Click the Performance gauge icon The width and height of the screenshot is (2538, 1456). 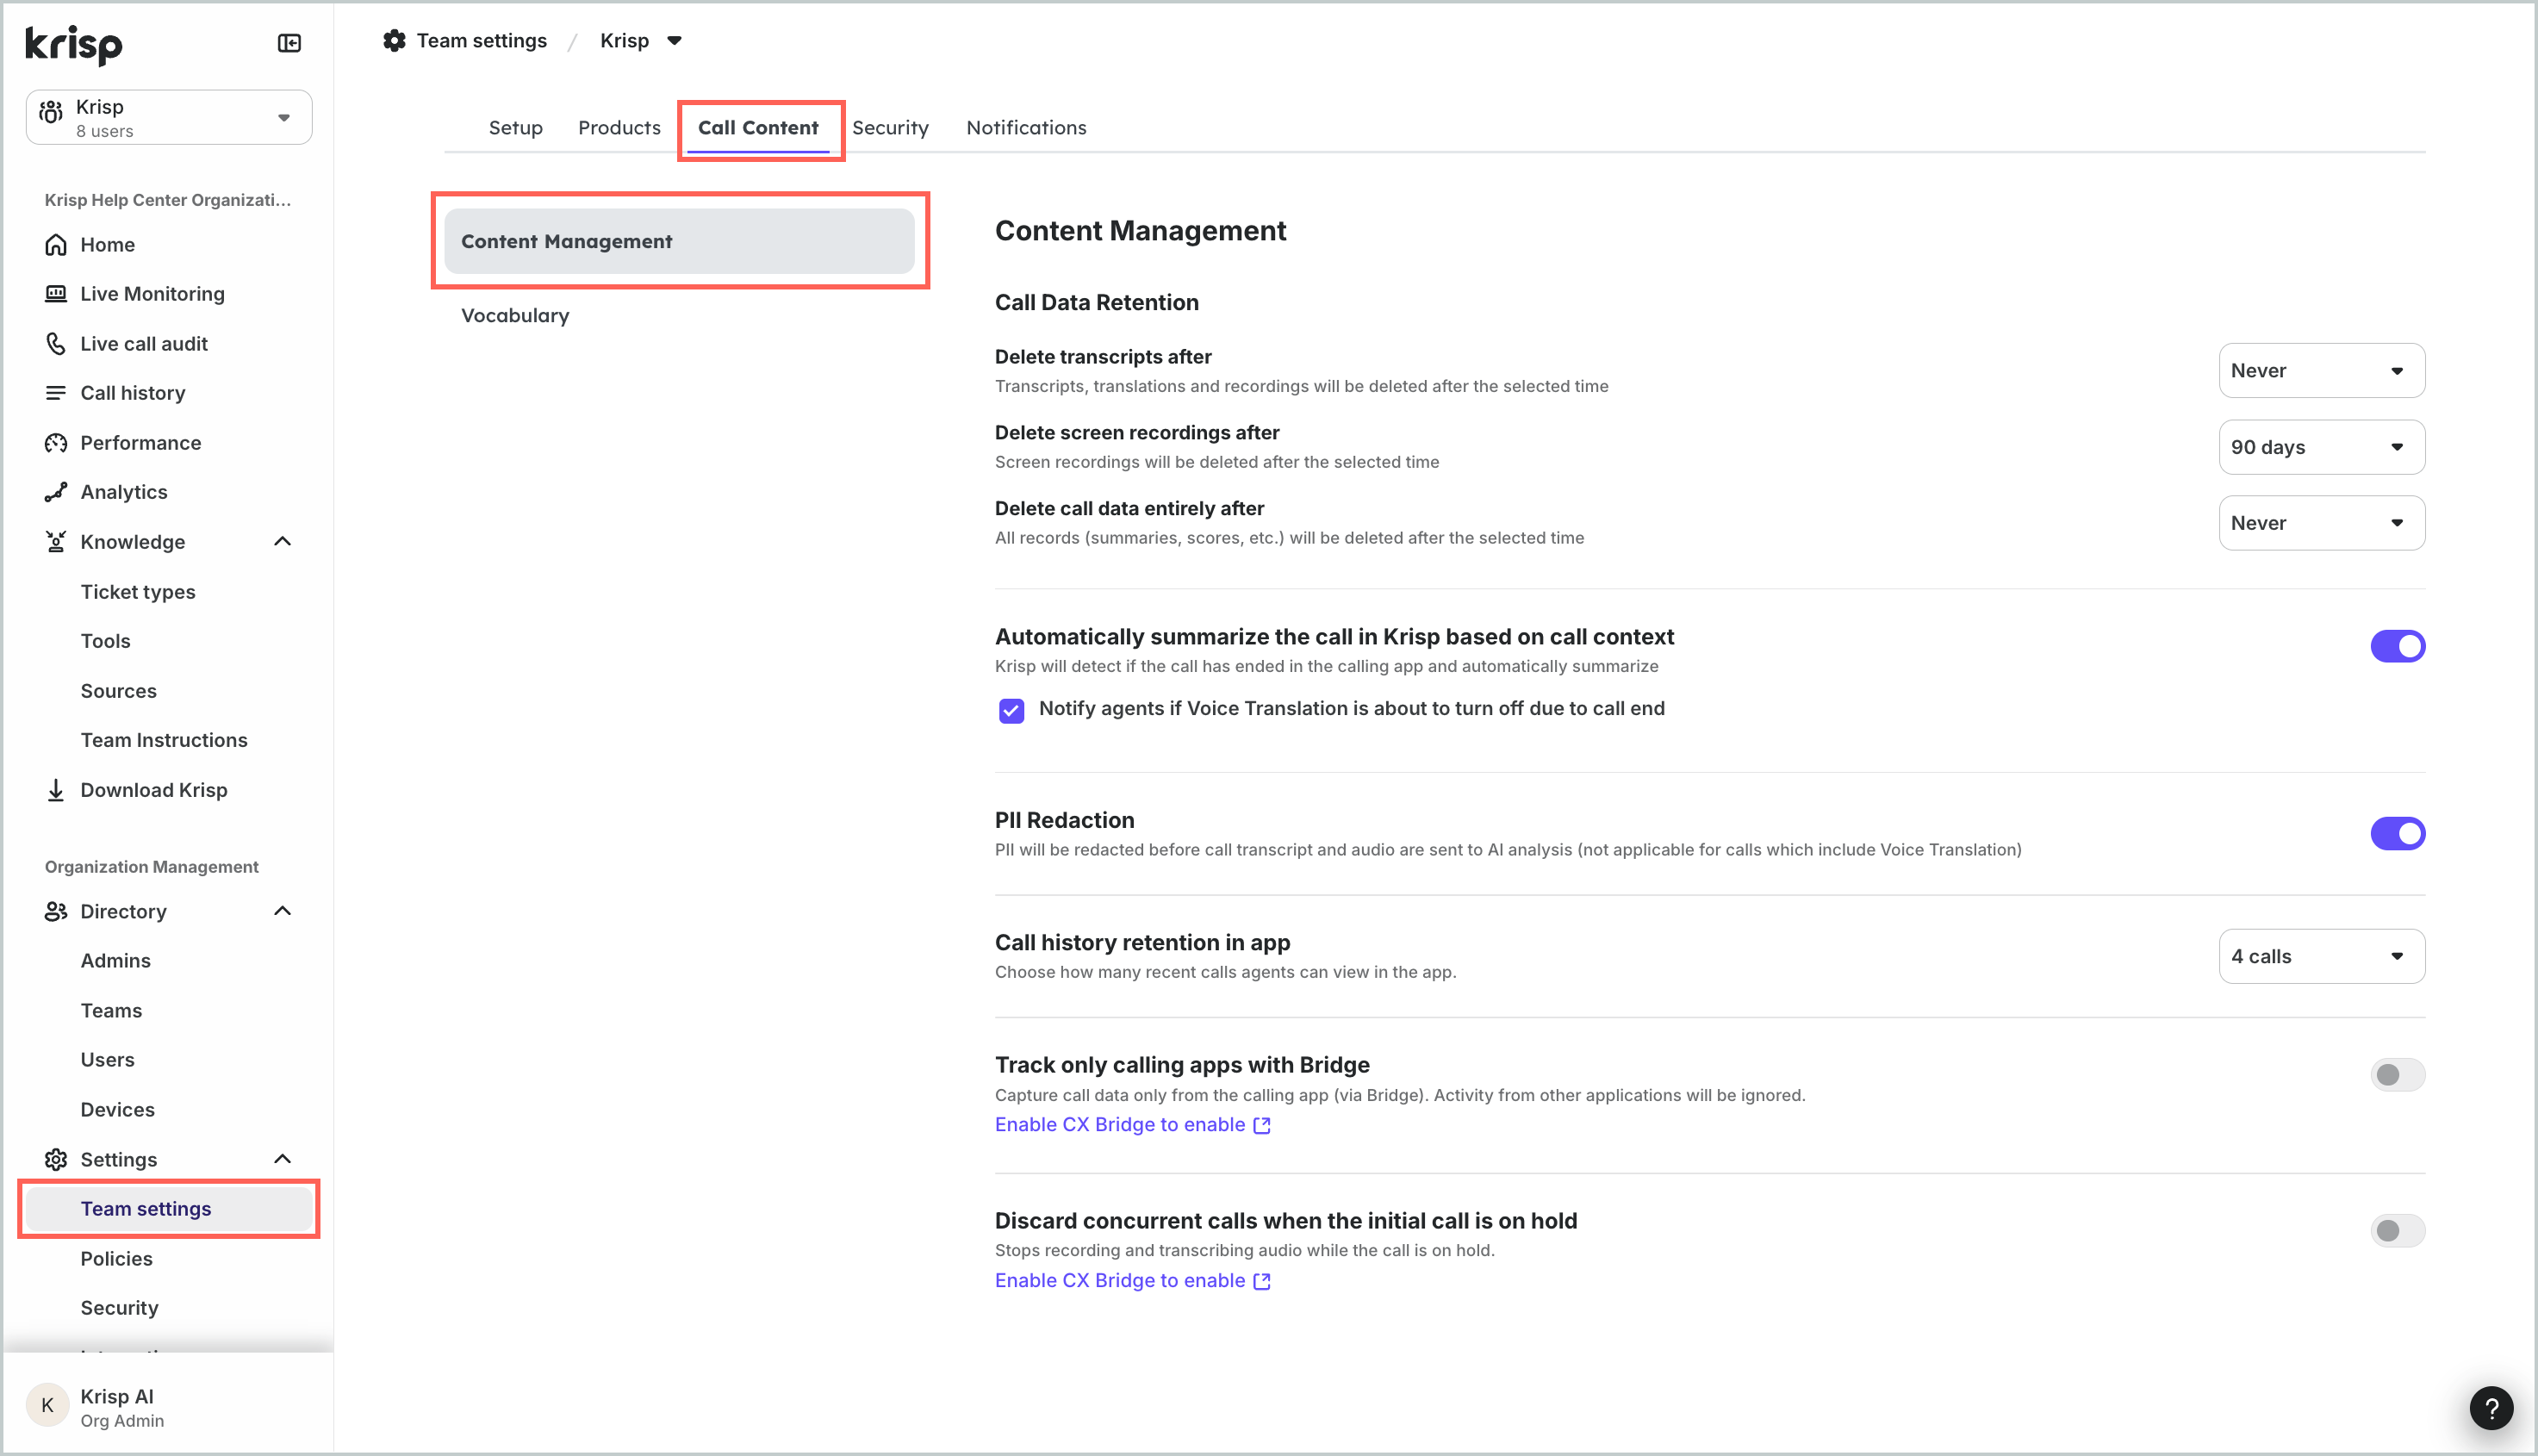click(x=56, y=443)
